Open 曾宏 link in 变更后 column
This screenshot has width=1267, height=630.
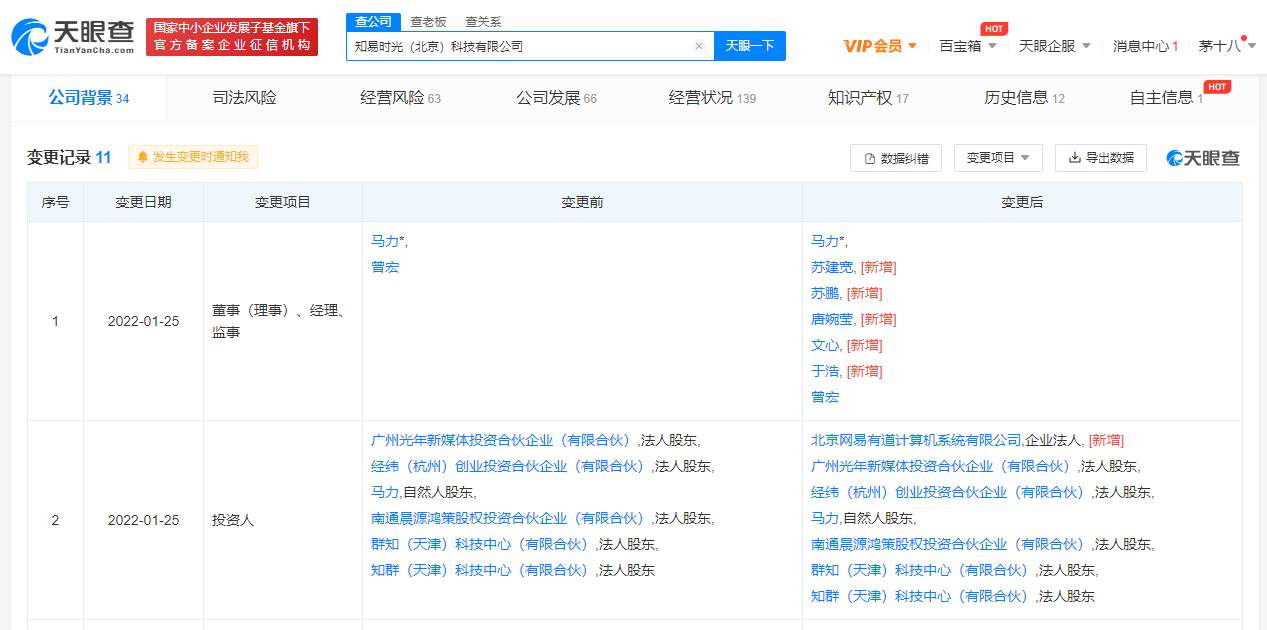tap(825, 397)
